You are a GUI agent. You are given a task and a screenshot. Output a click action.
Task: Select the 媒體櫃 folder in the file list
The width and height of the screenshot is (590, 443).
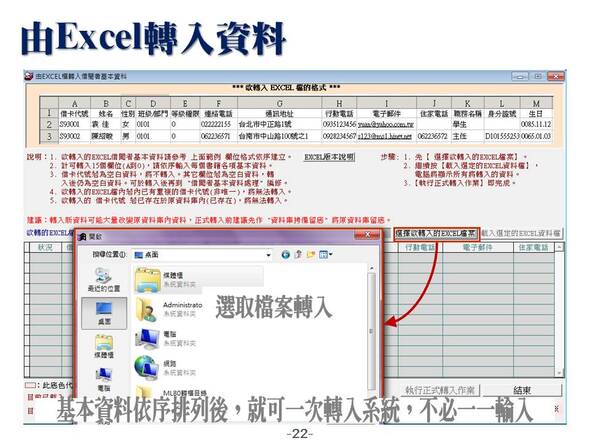click(x=198, y=280)
